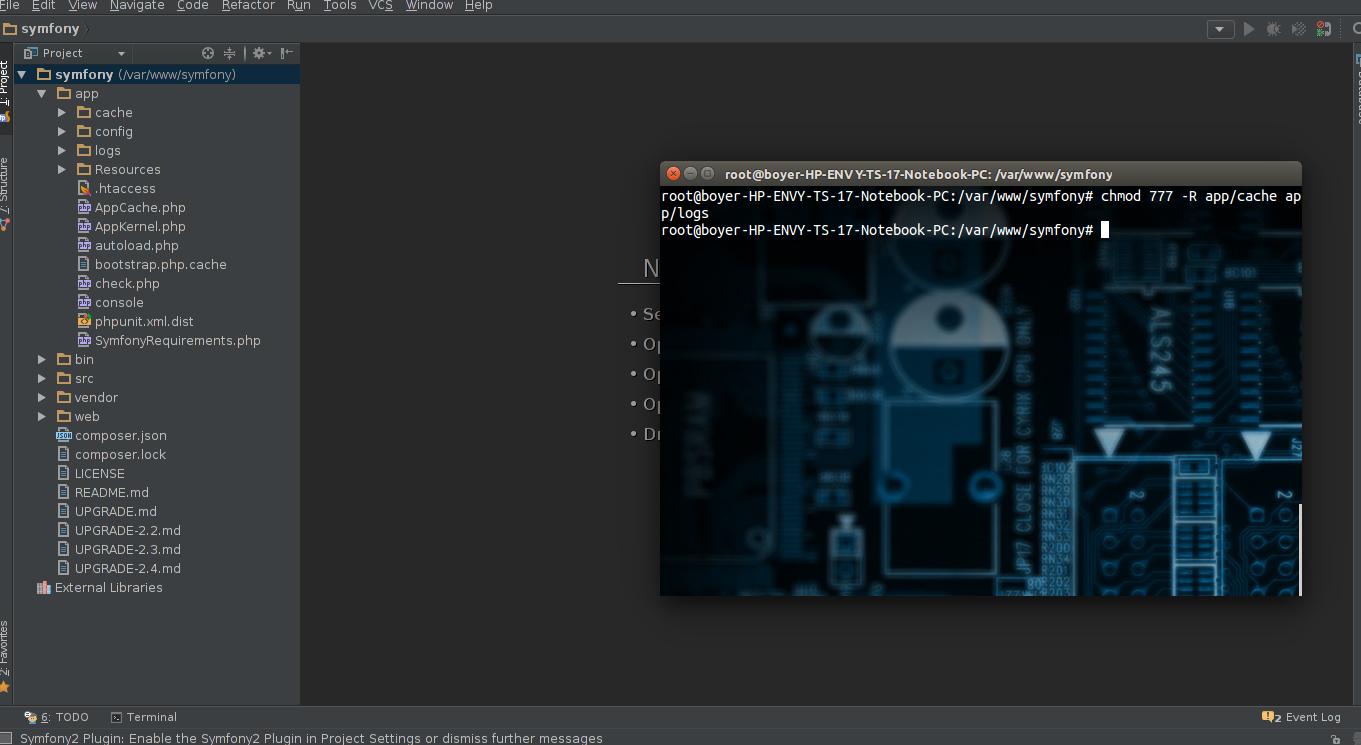Click tool window toggle icon at status bar left
1361x745 pixels.
point(8,739)
